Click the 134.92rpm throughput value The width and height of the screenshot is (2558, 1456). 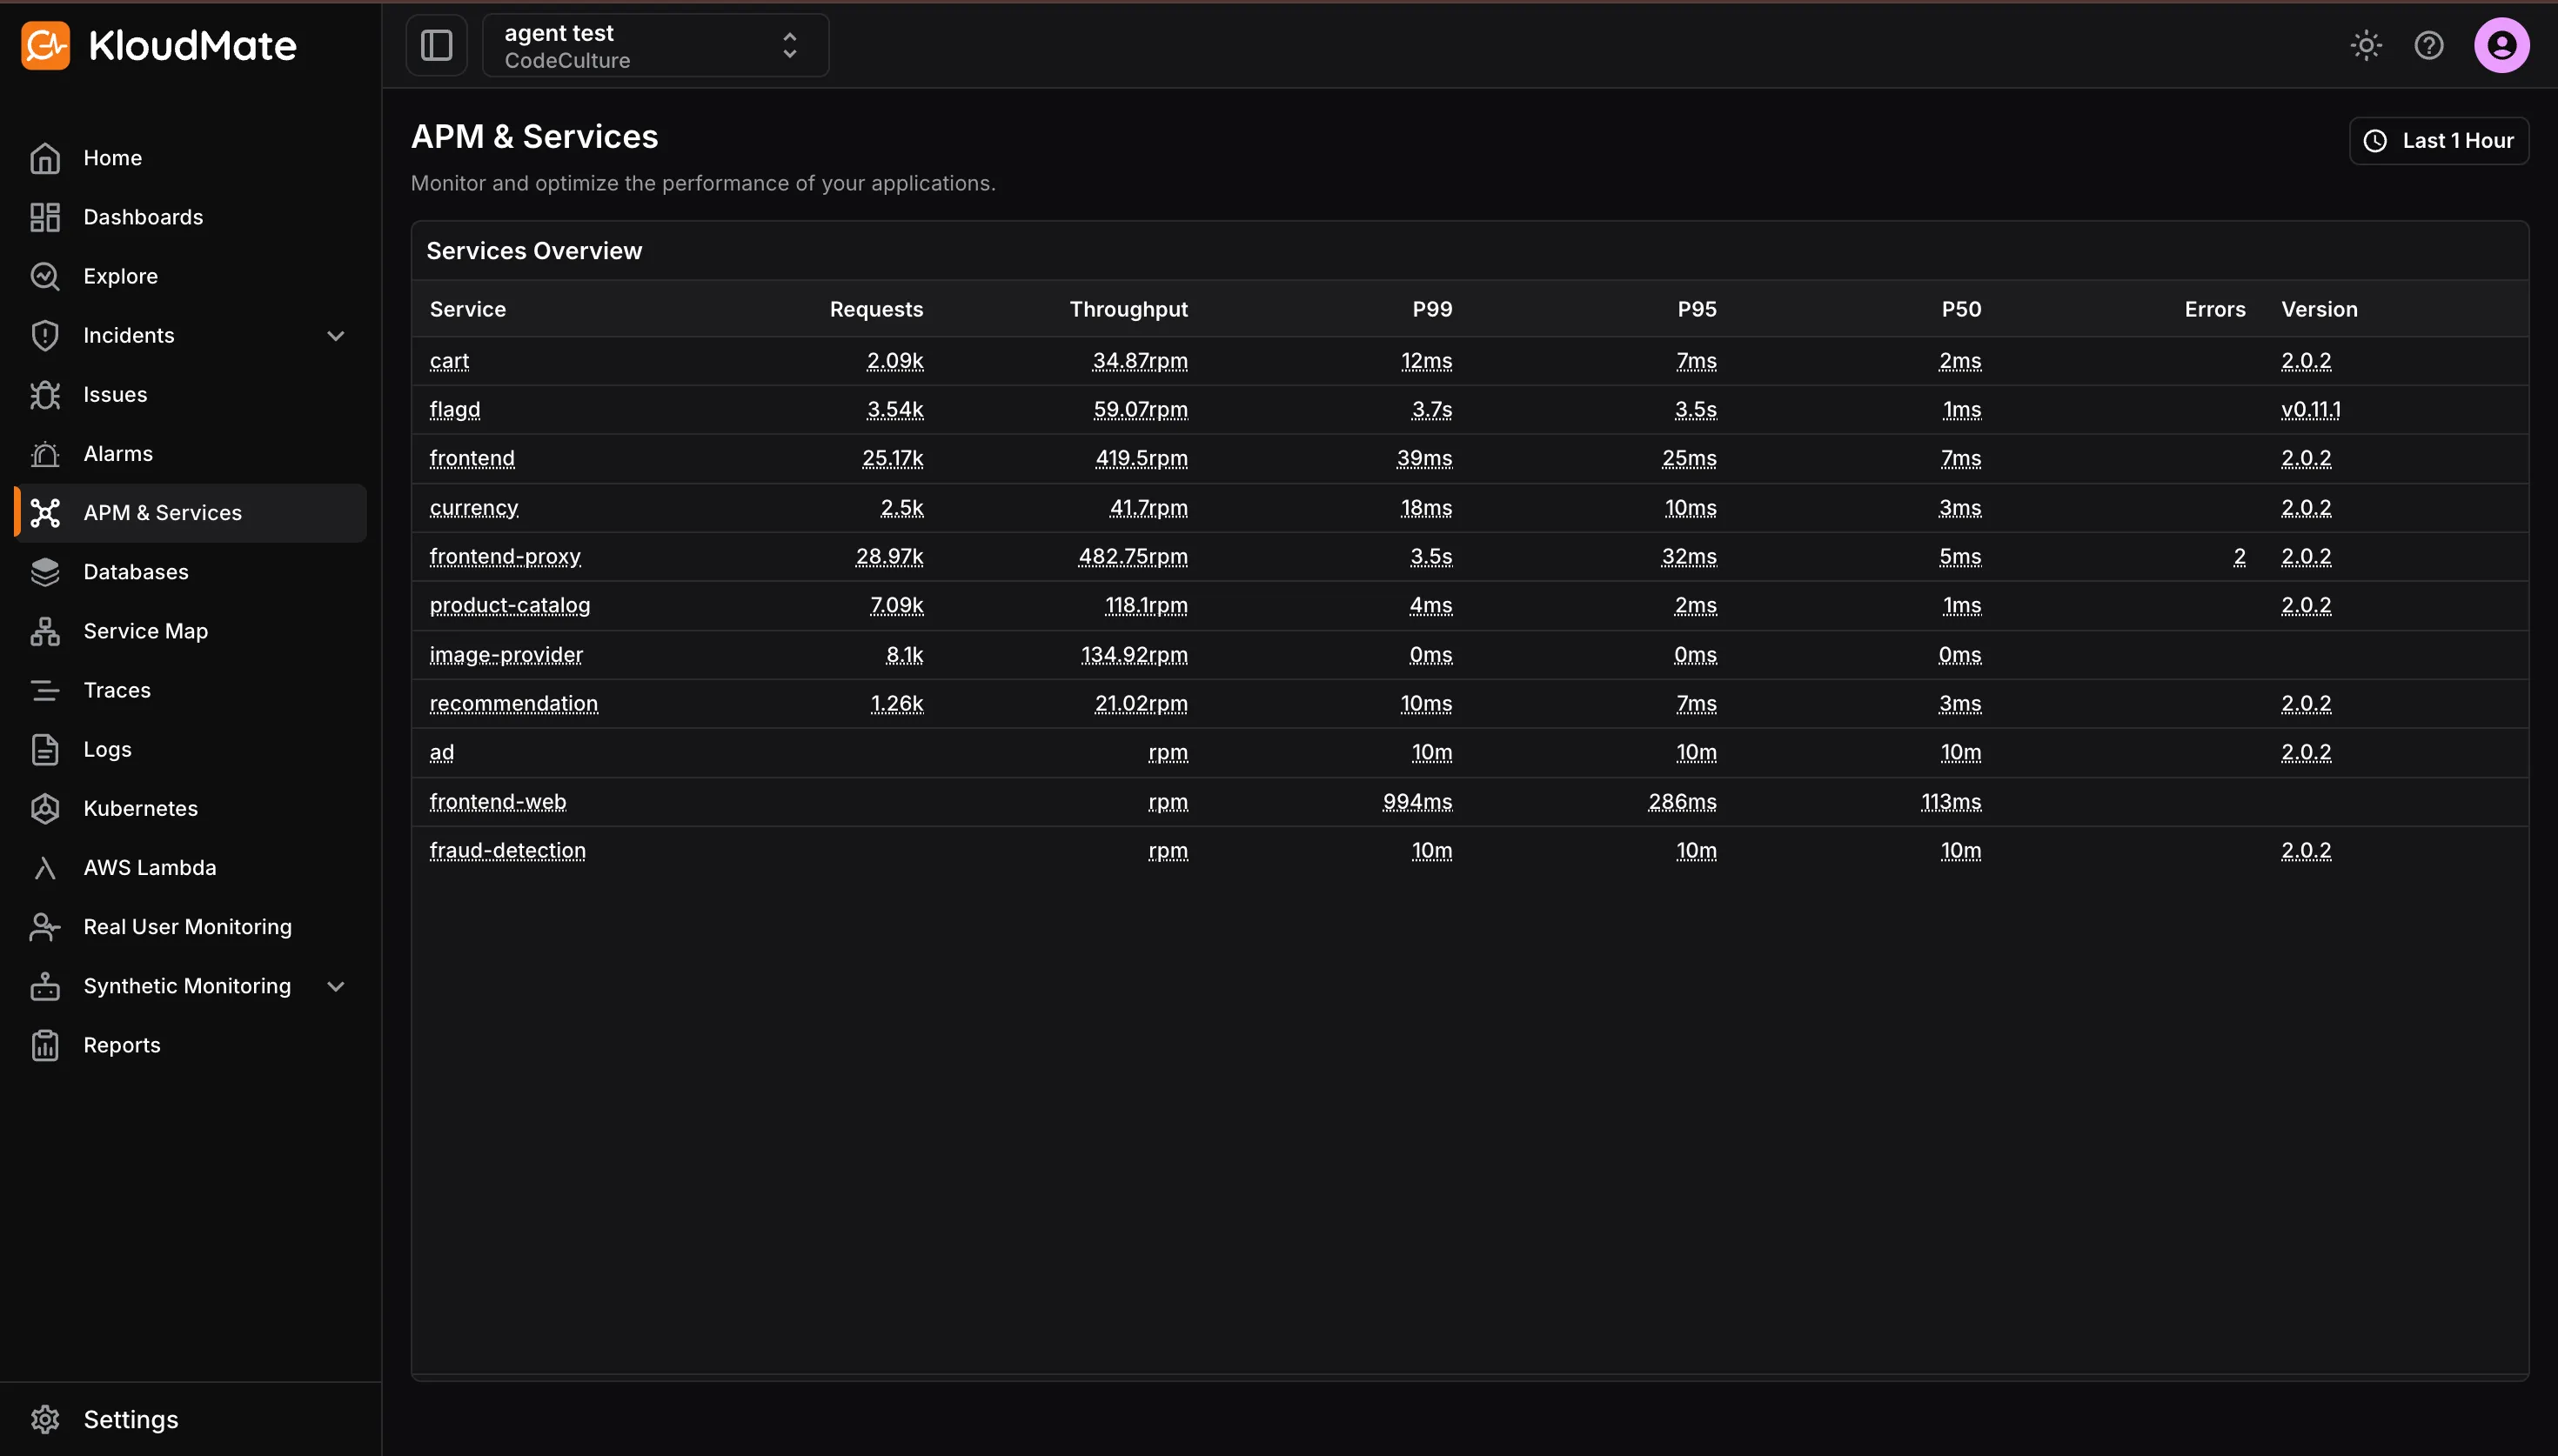pos(1135,655)
